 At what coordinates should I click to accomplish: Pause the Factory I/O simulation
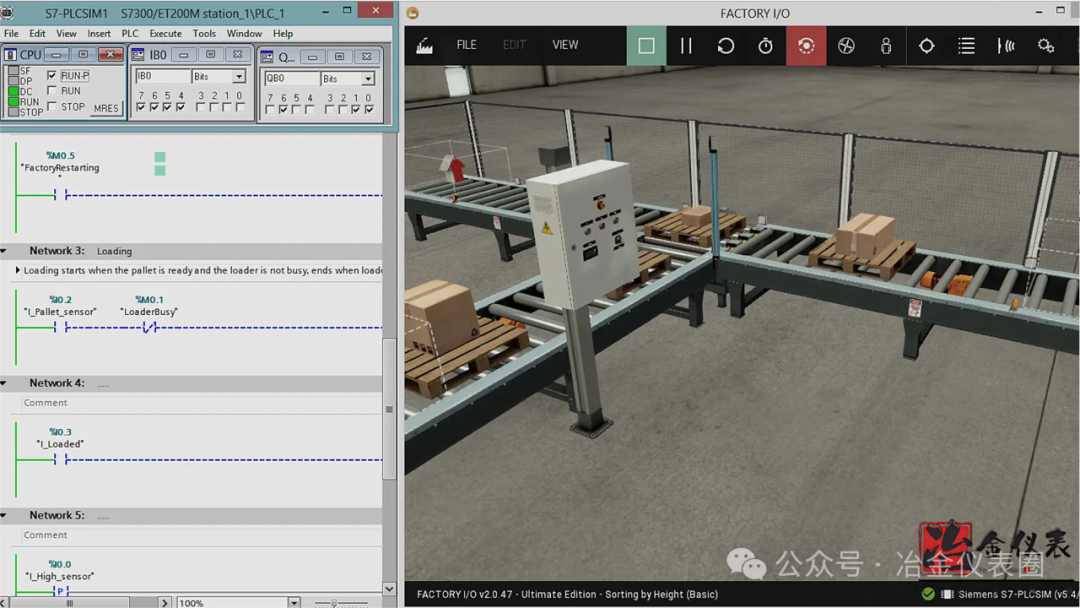coord(686,45)
